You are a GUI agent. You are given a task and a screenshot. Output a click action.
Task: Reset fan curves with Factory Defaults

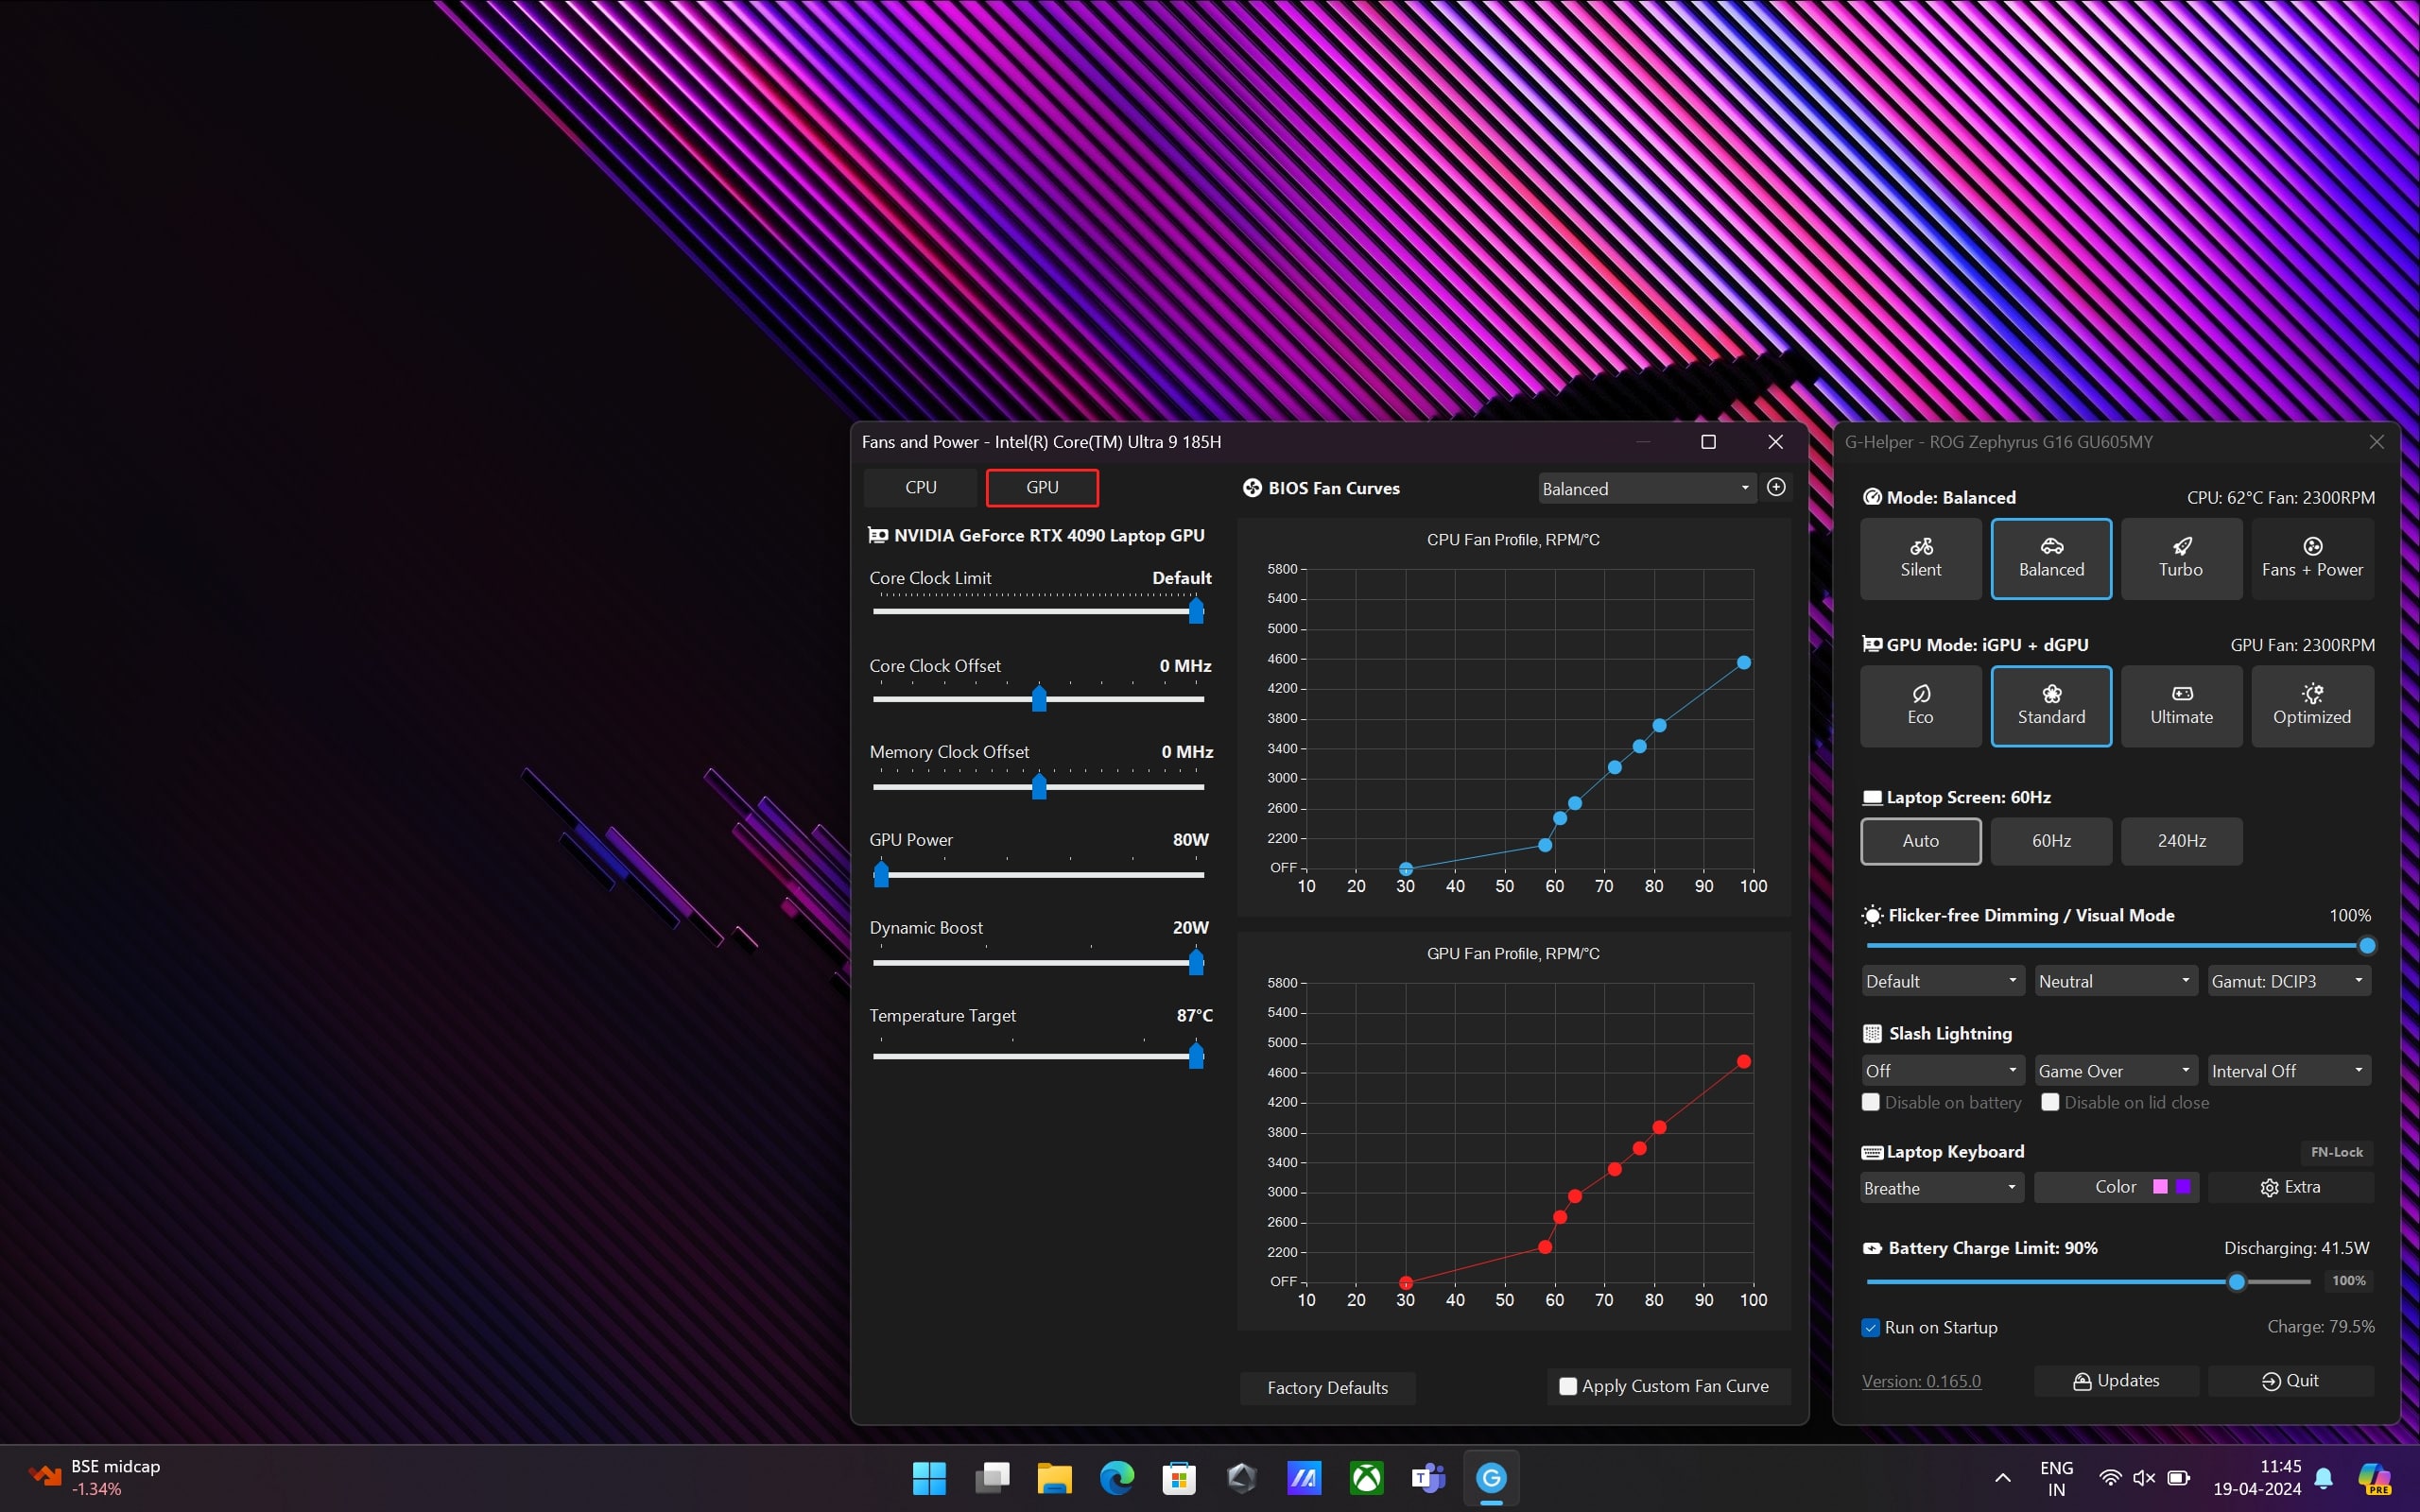tap(1327, 1388)
